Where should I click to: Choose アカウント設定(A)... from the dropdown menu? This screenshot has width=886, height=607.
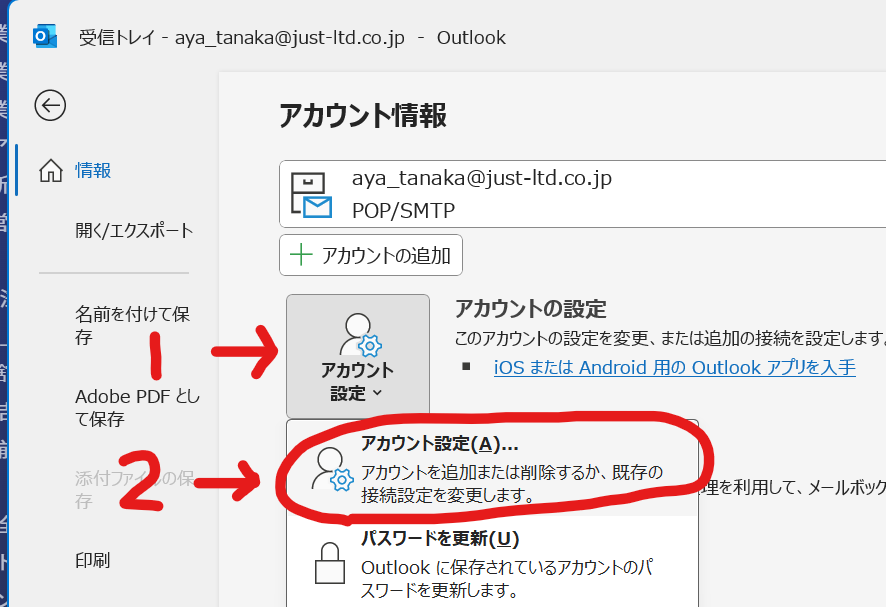(x=492, y=469)
